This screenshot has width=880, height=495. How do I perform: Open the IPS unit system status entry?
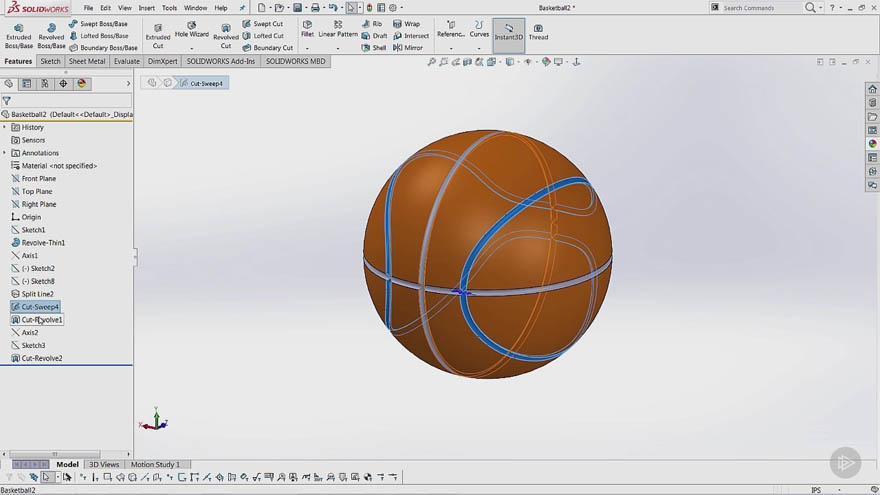(x=816, y=490)
